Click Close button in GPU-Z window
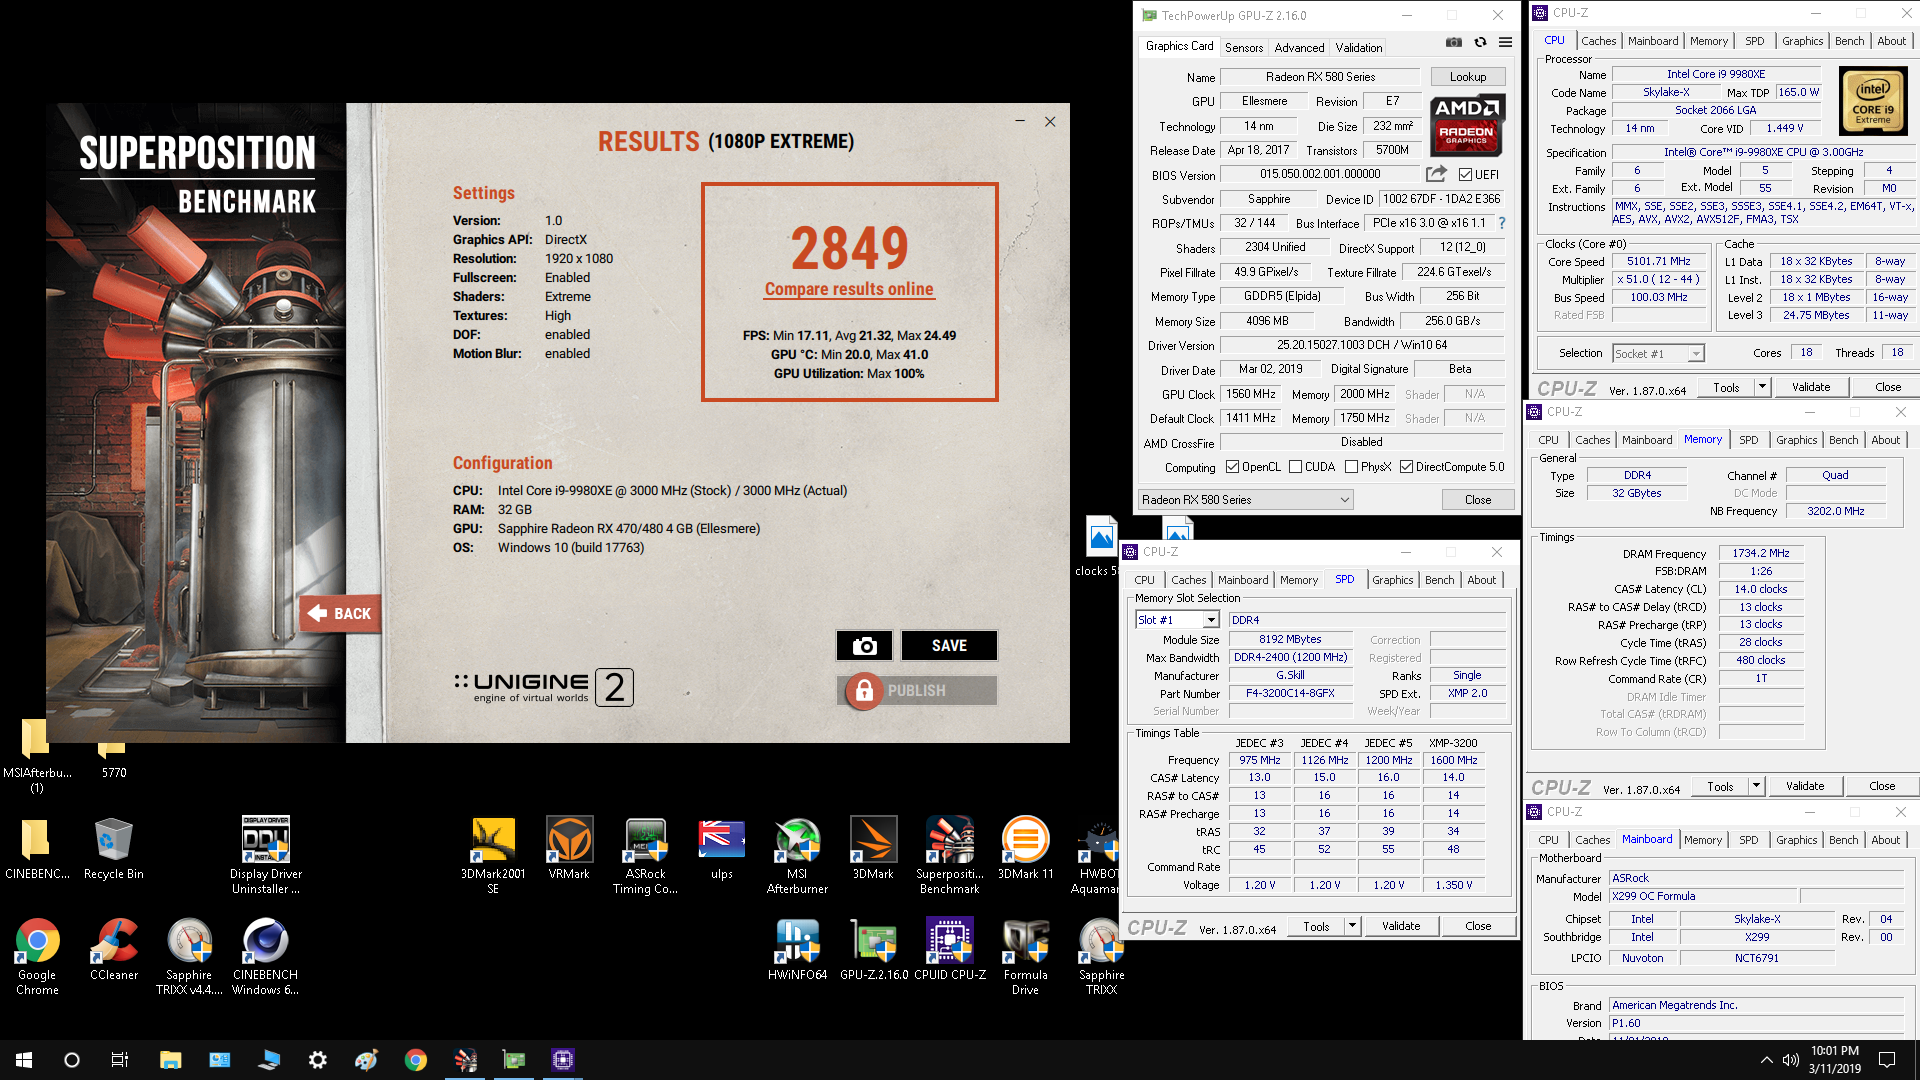Screen dimensions: 1920x1080 pyautogui.click(x=1477, y=500)
